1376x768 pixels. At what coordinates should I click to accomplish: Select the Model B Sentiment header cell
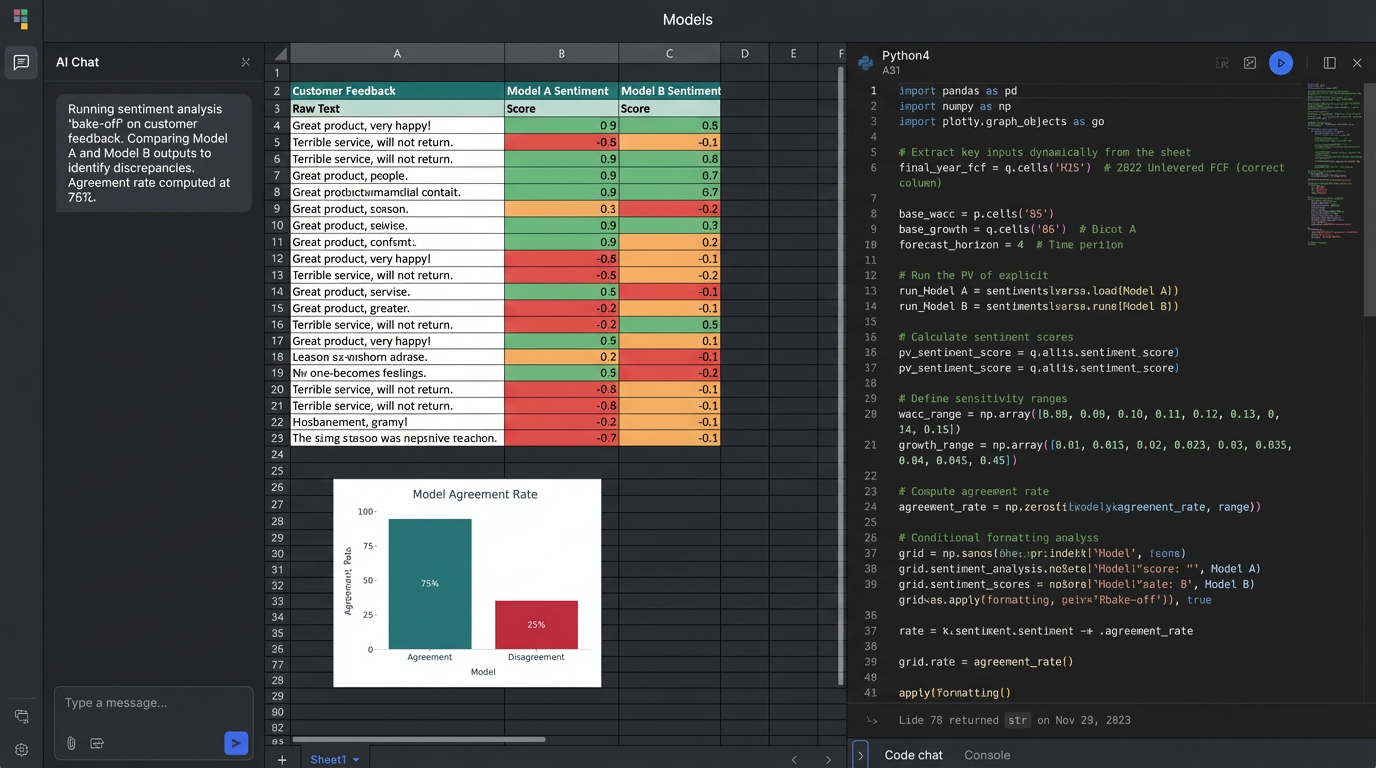669,91
